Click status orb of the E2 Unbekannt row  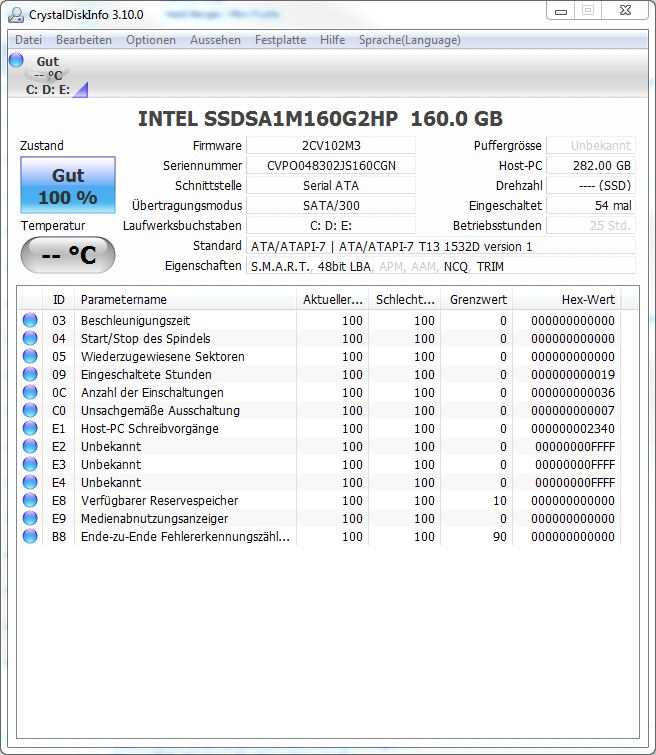pos(30,446)
